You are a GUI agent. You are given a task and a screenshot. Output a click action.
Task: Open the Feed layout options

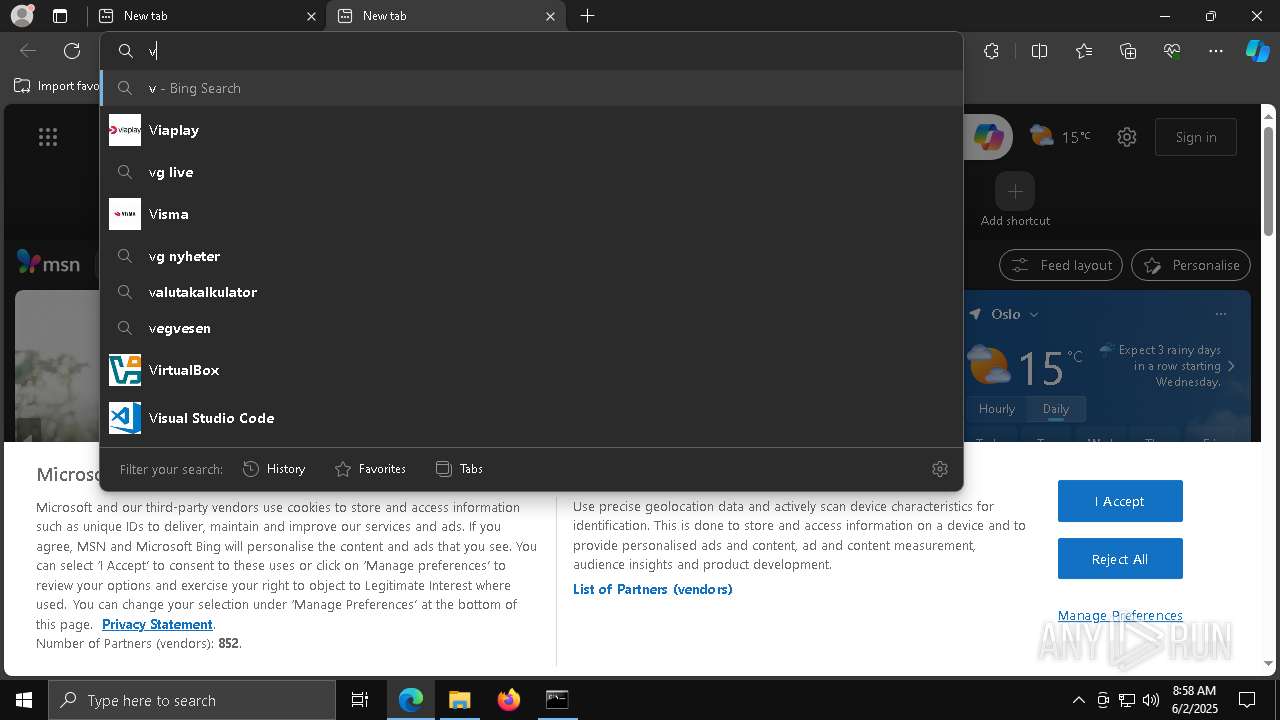(1061, 265)
